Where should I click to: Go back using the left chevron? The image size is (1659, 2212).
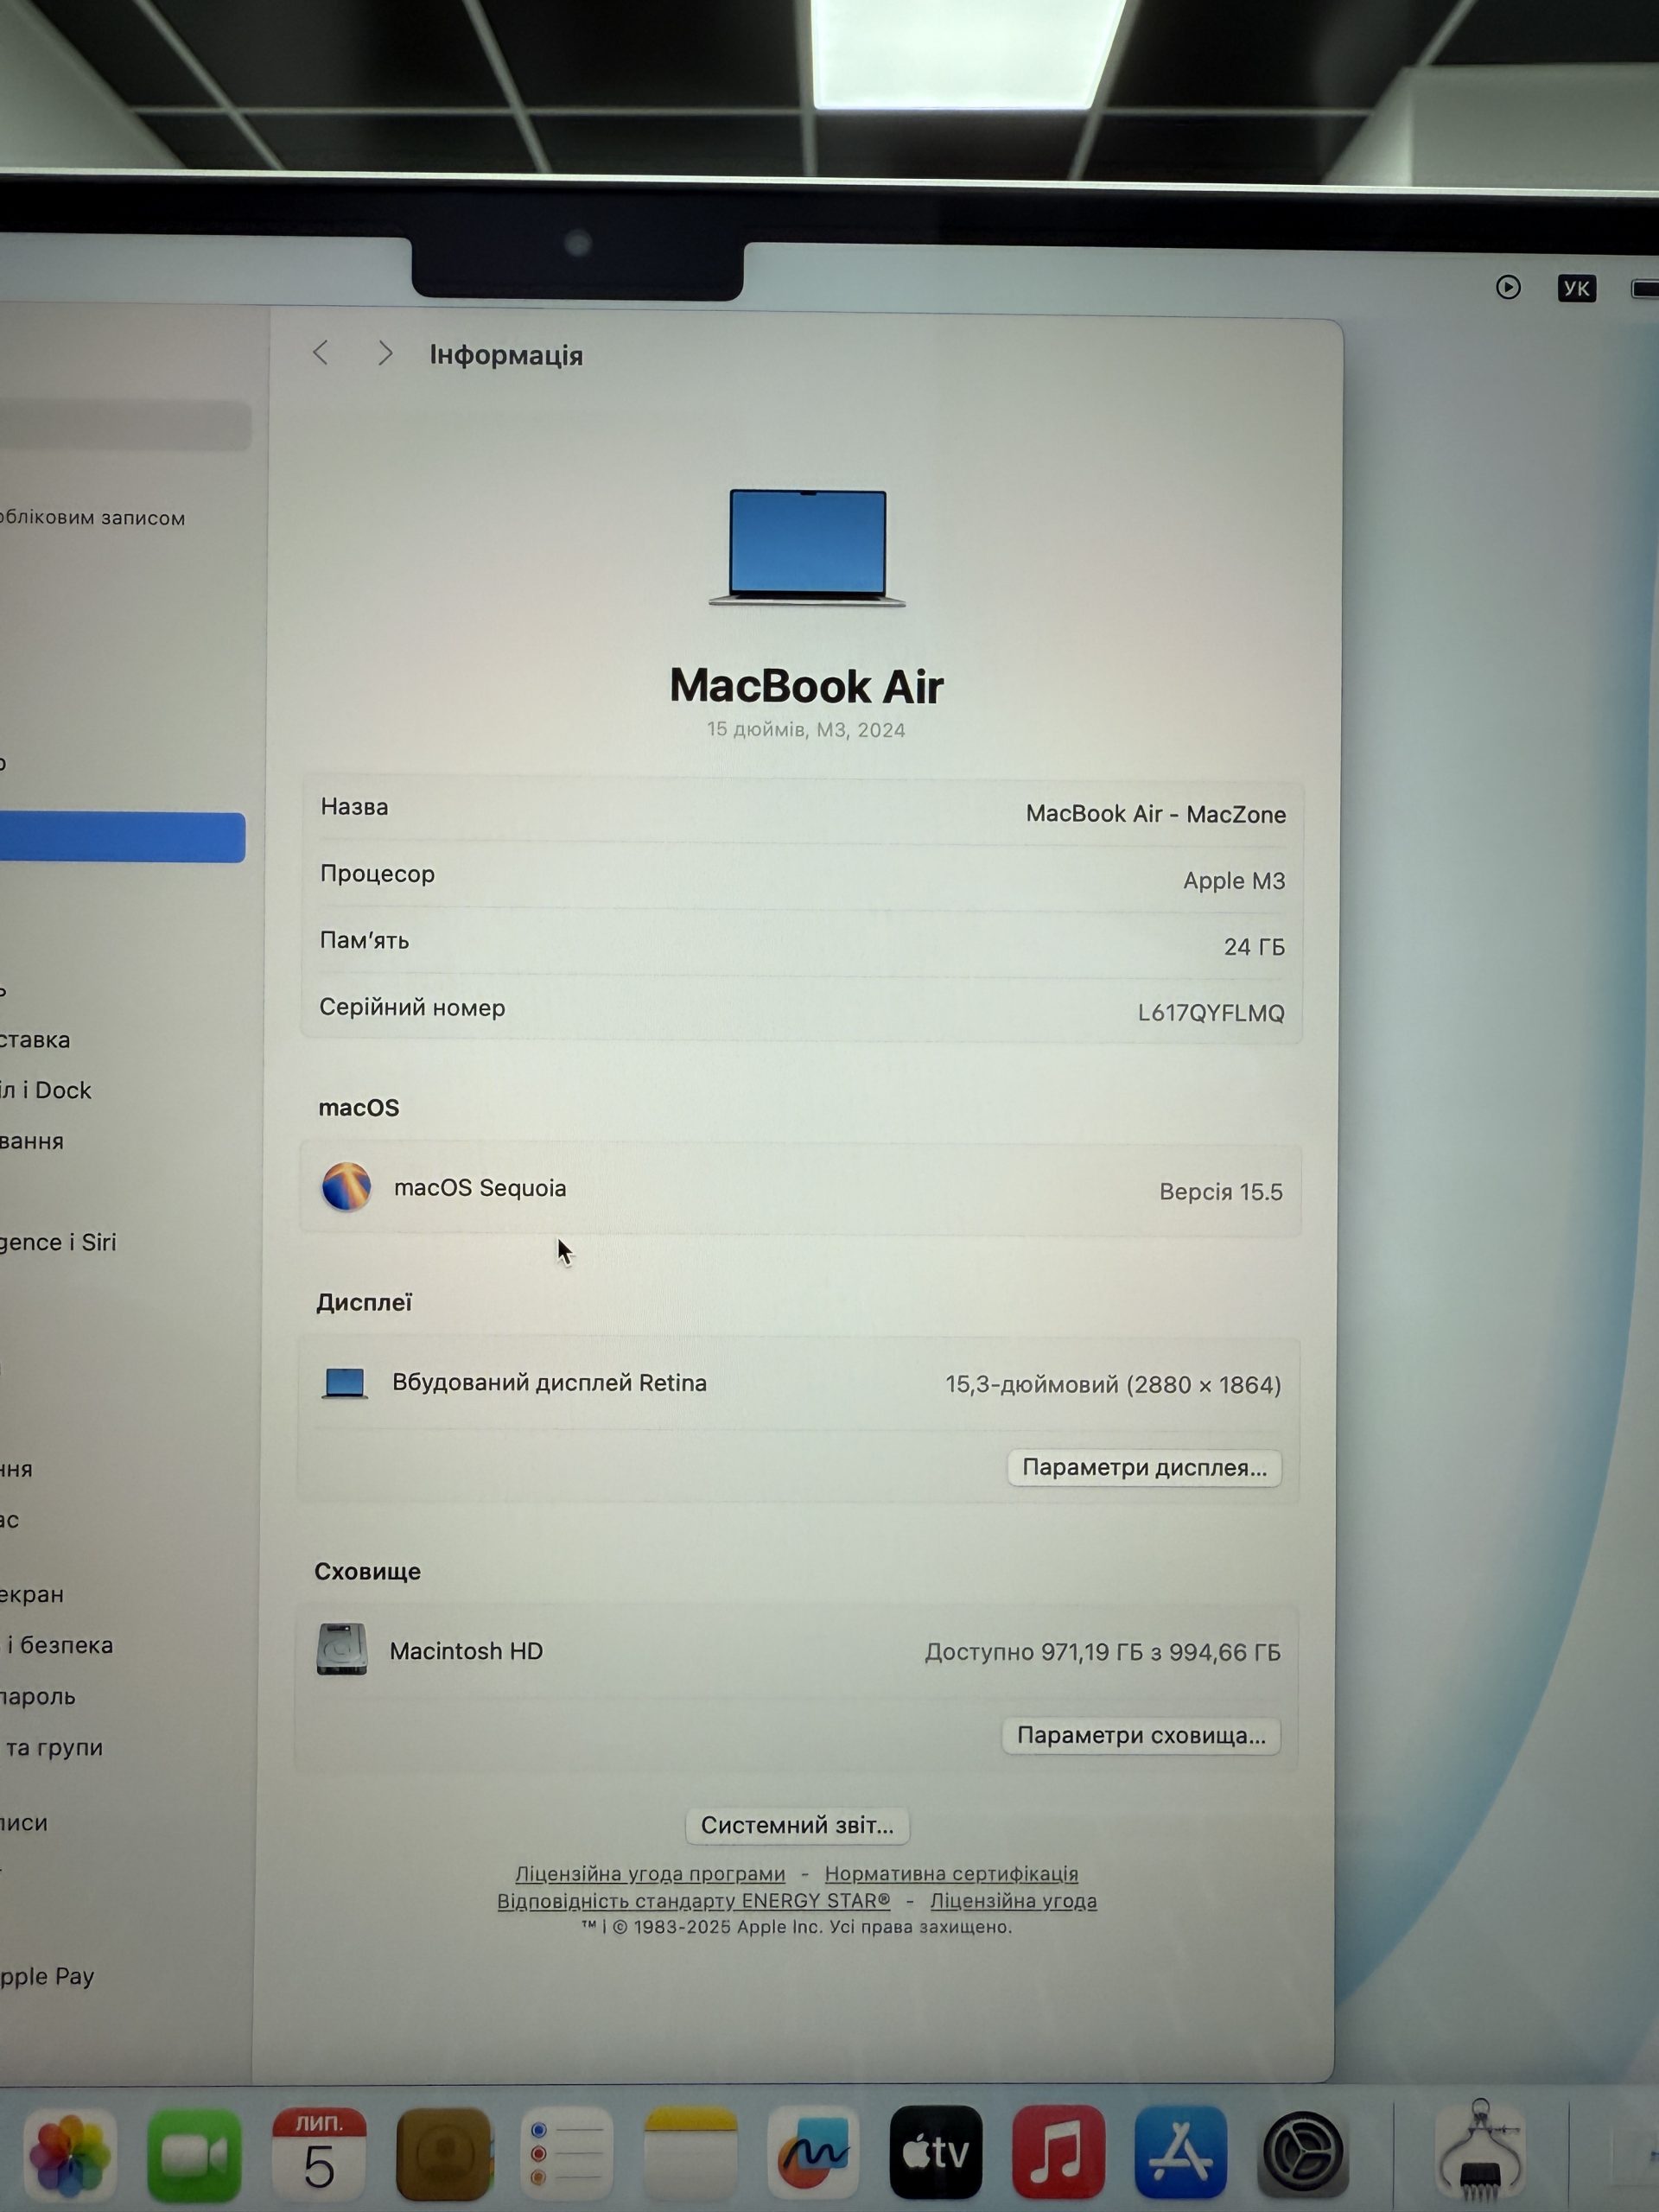click(x=321, y=352)
